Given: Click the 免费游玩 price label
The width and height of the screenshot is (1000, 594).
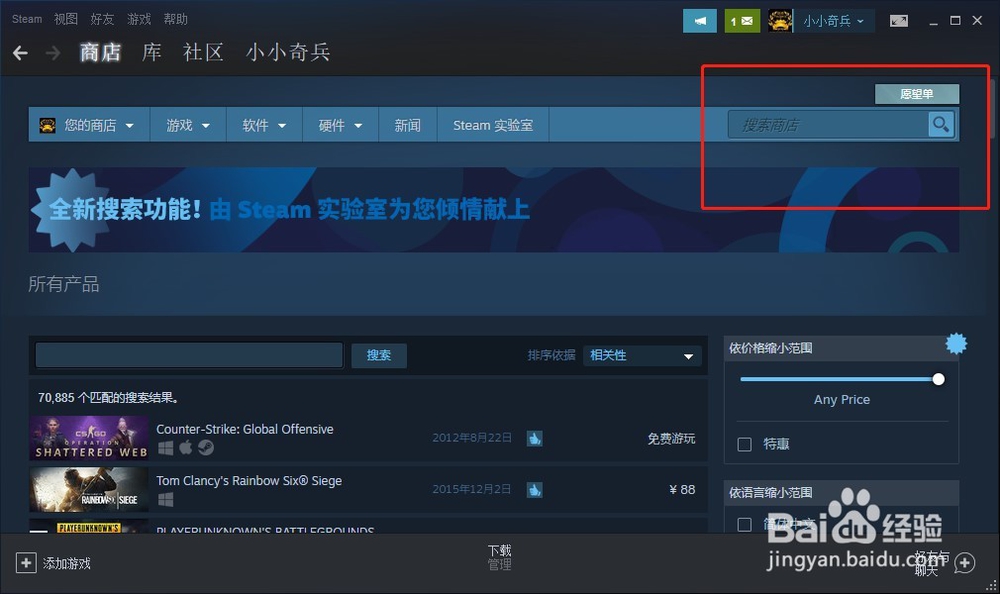Looking at the screenshot, I should (671, 438).
